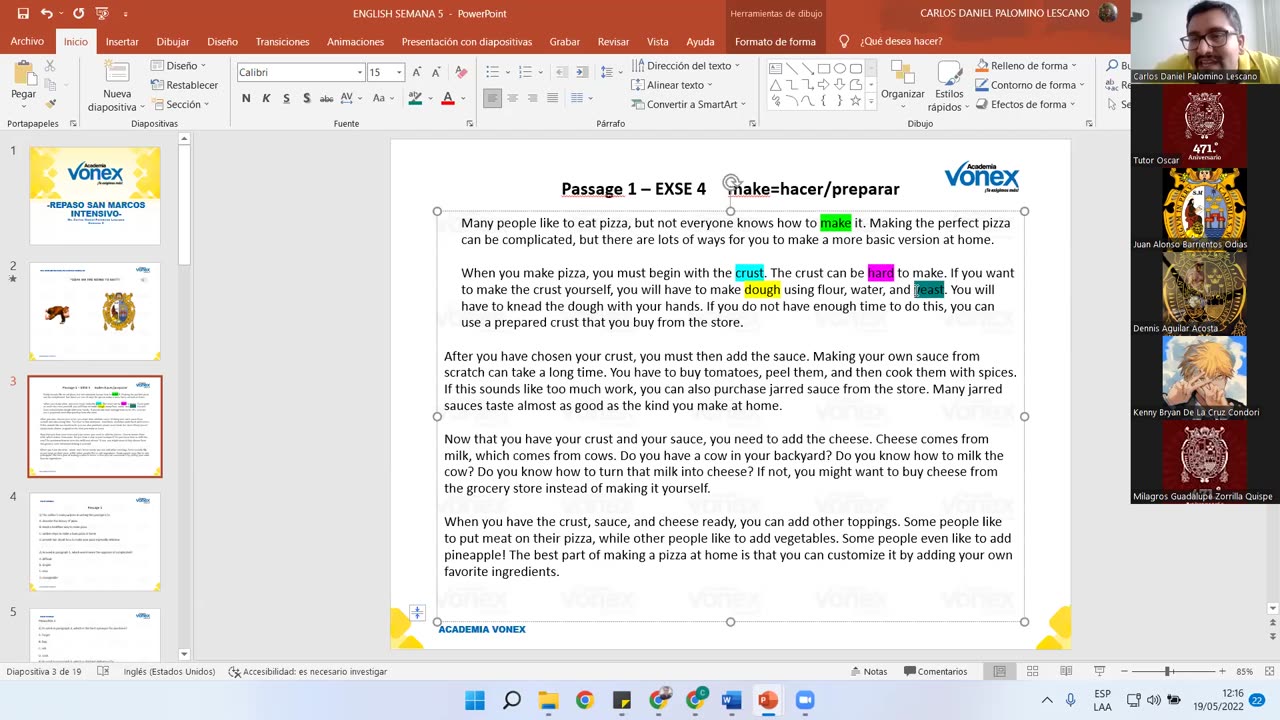1280x720 pixels.
Task: Justify the paragraph text icon
Action: pos(552,98)
